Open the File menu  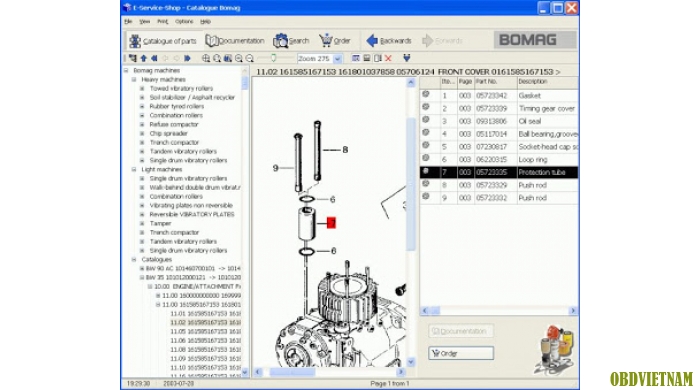(128, 21)
